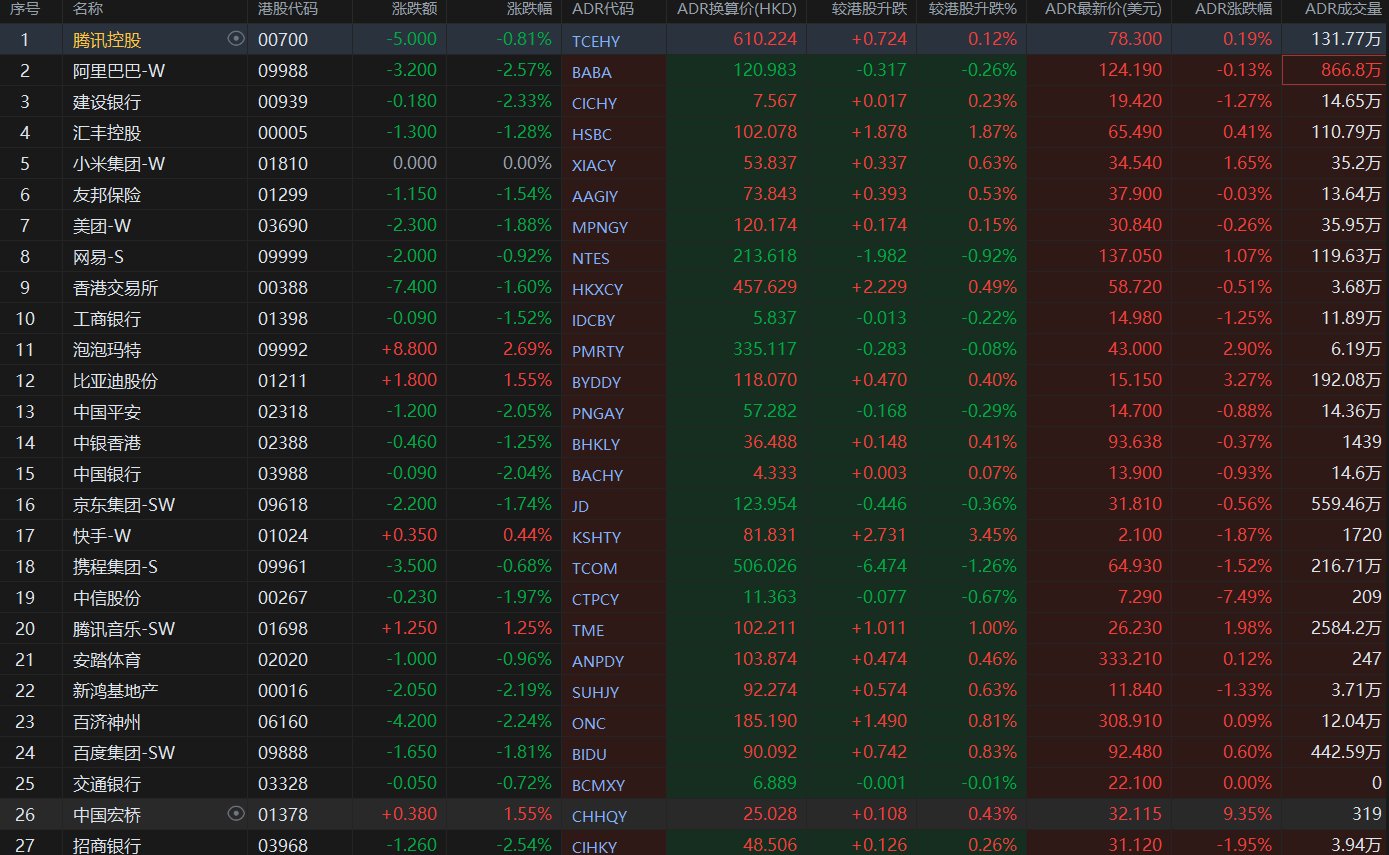Click the 2584.2万 volume value
The height and width of the screenshot is (855, 1389).
(1346, 629)
